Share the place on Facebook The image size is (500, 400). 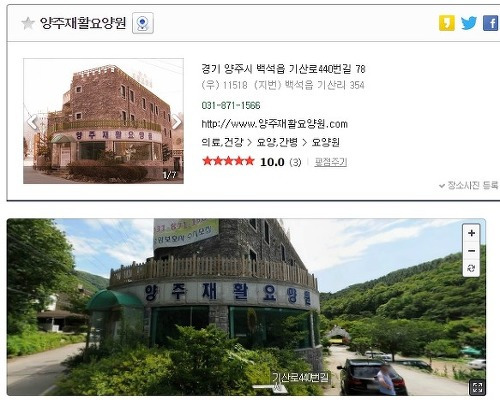coord(491,23)
